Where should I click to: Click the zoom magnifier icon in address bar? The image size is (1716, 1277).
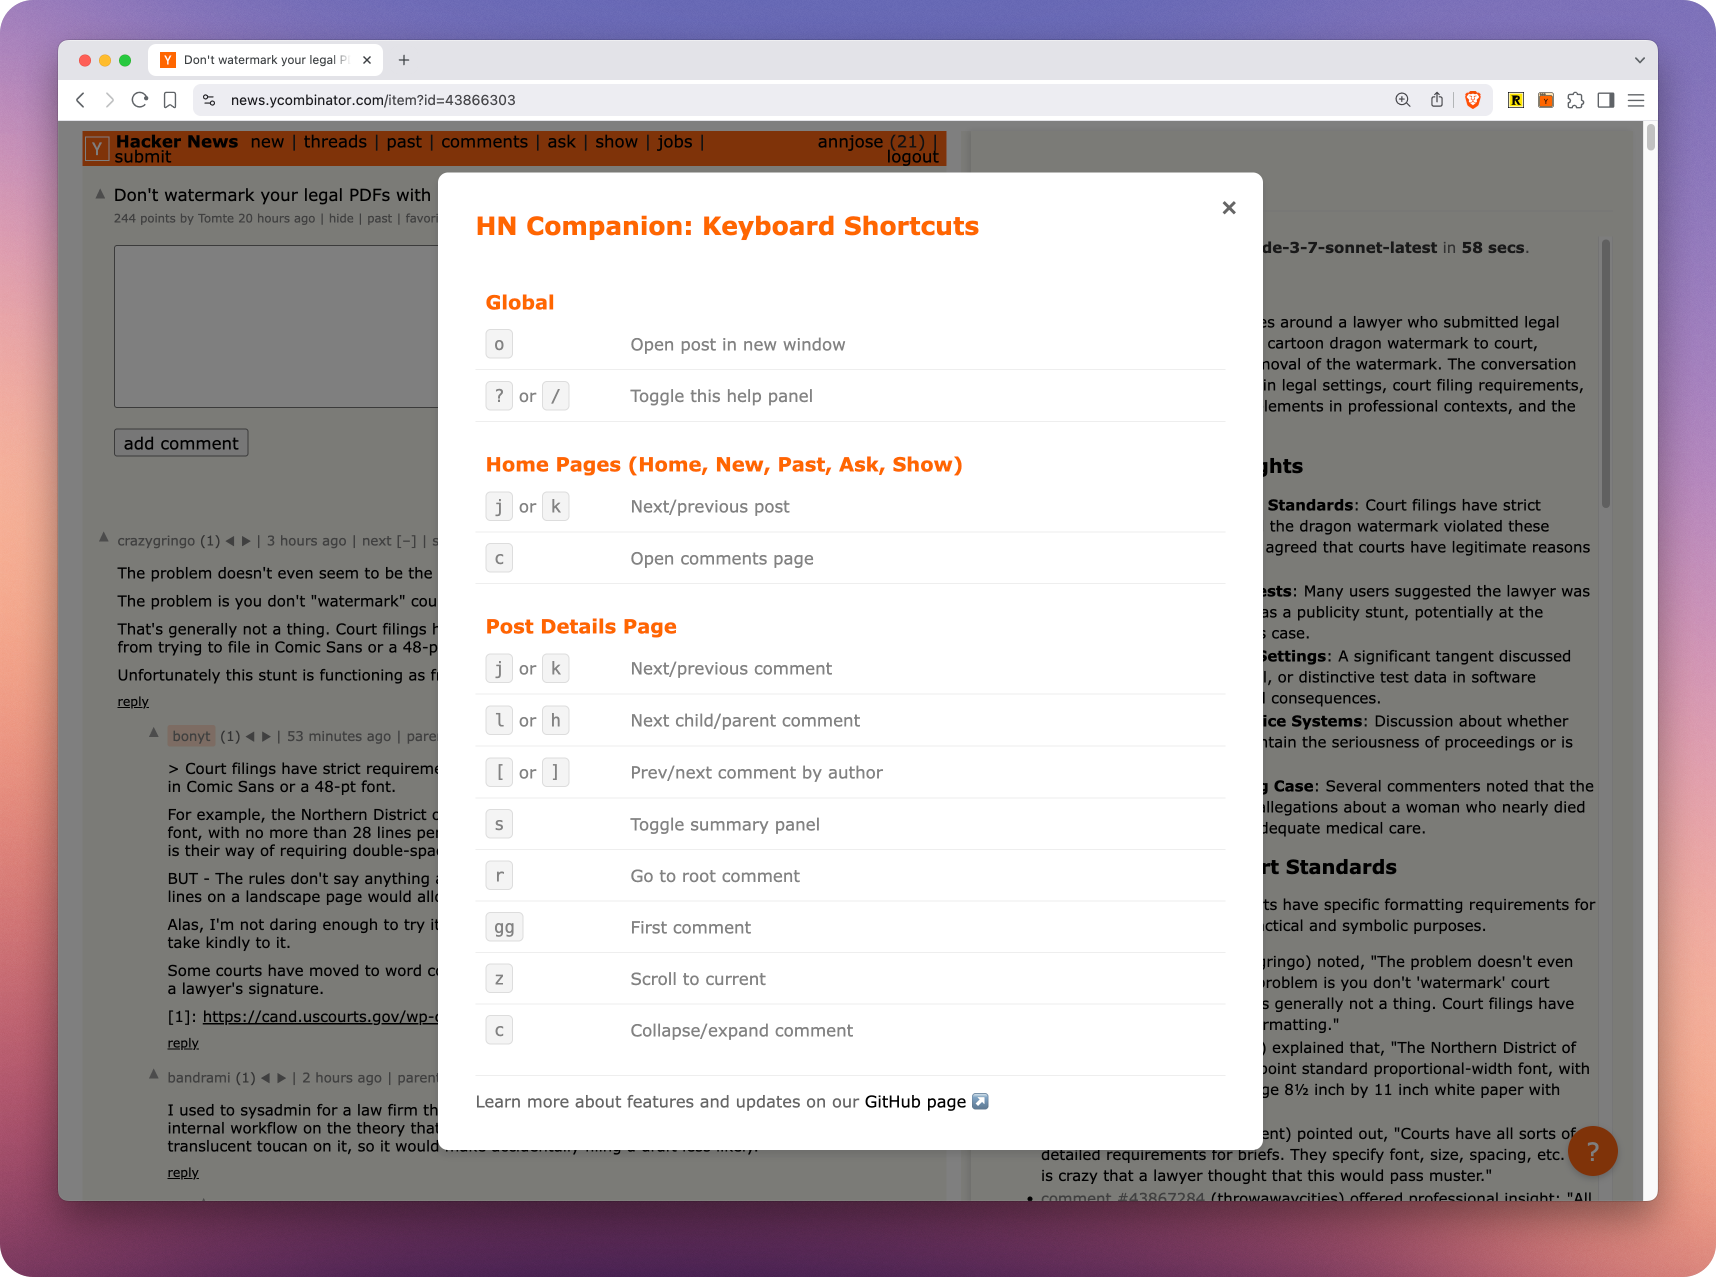(x=1403, y=100)
